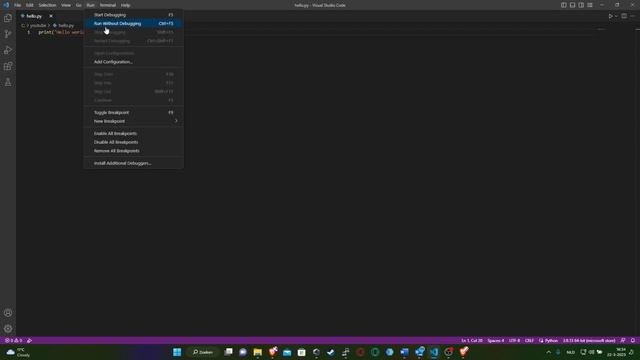
Task: Show hidden system tray icons chevron
Action: pyautogui.click(x=549, y=352)
